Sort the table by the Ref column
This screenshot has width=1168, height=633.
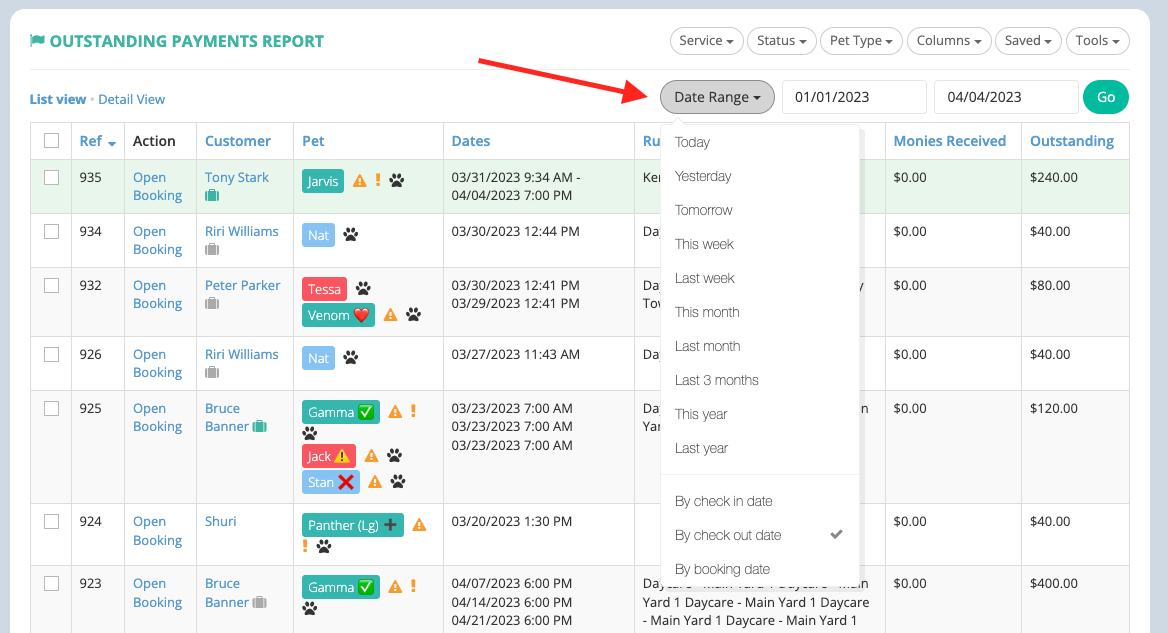point(98,141)
